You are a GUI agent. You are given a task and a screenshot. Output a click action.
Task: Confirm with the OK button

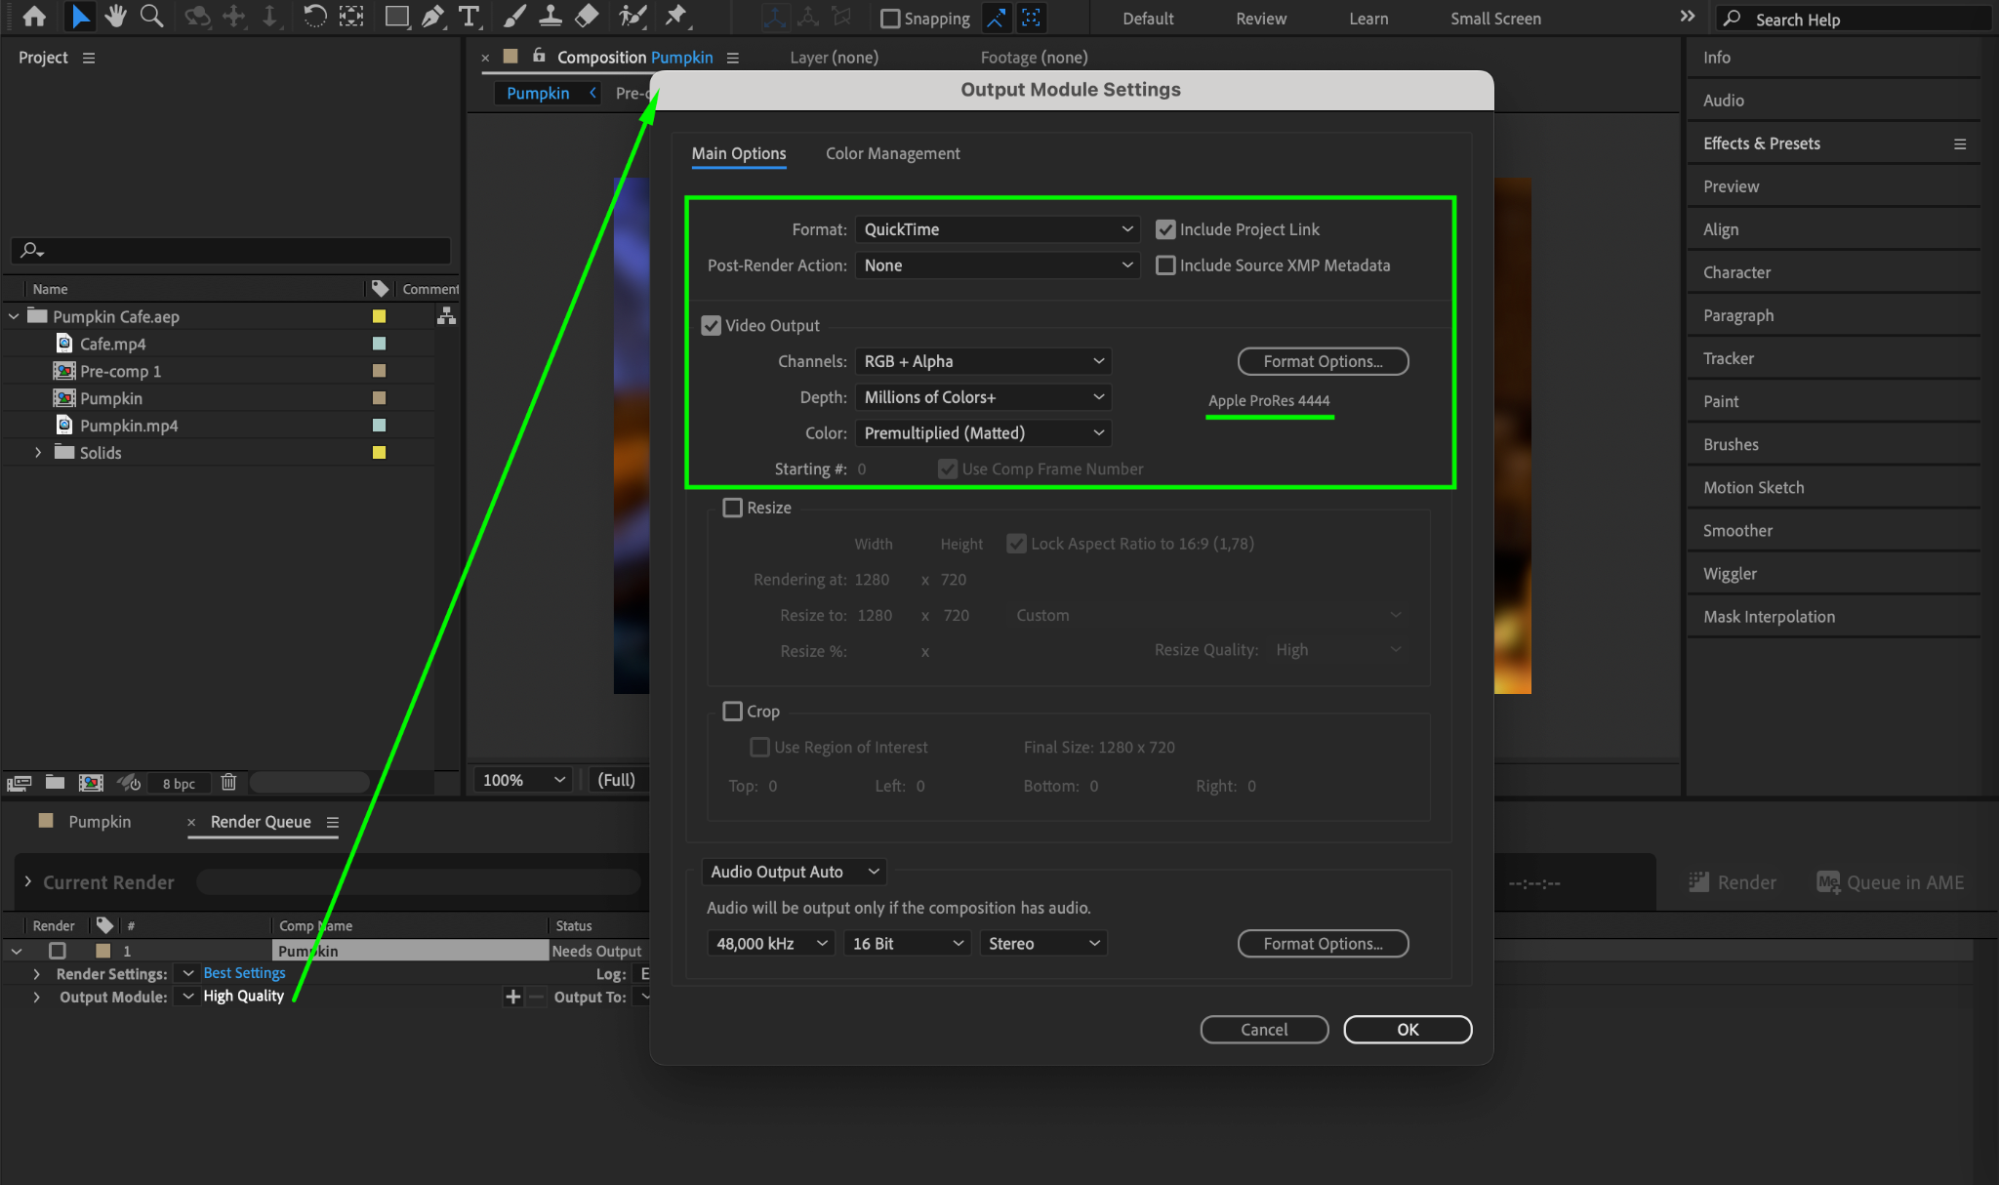[1407, 1030]
